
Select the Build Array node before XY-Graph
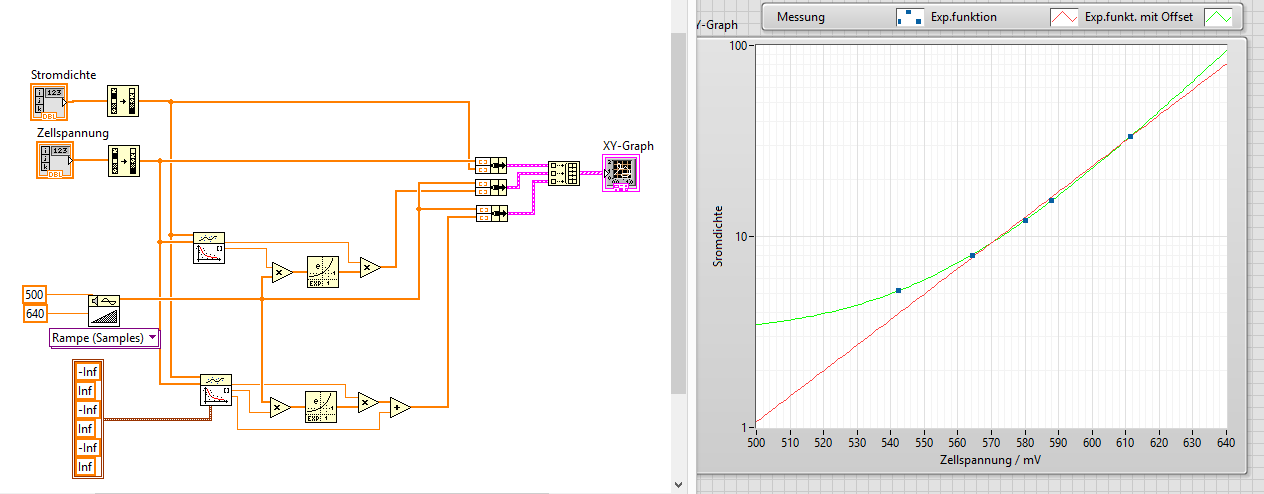pyautogui.click(x=563, y=173)
